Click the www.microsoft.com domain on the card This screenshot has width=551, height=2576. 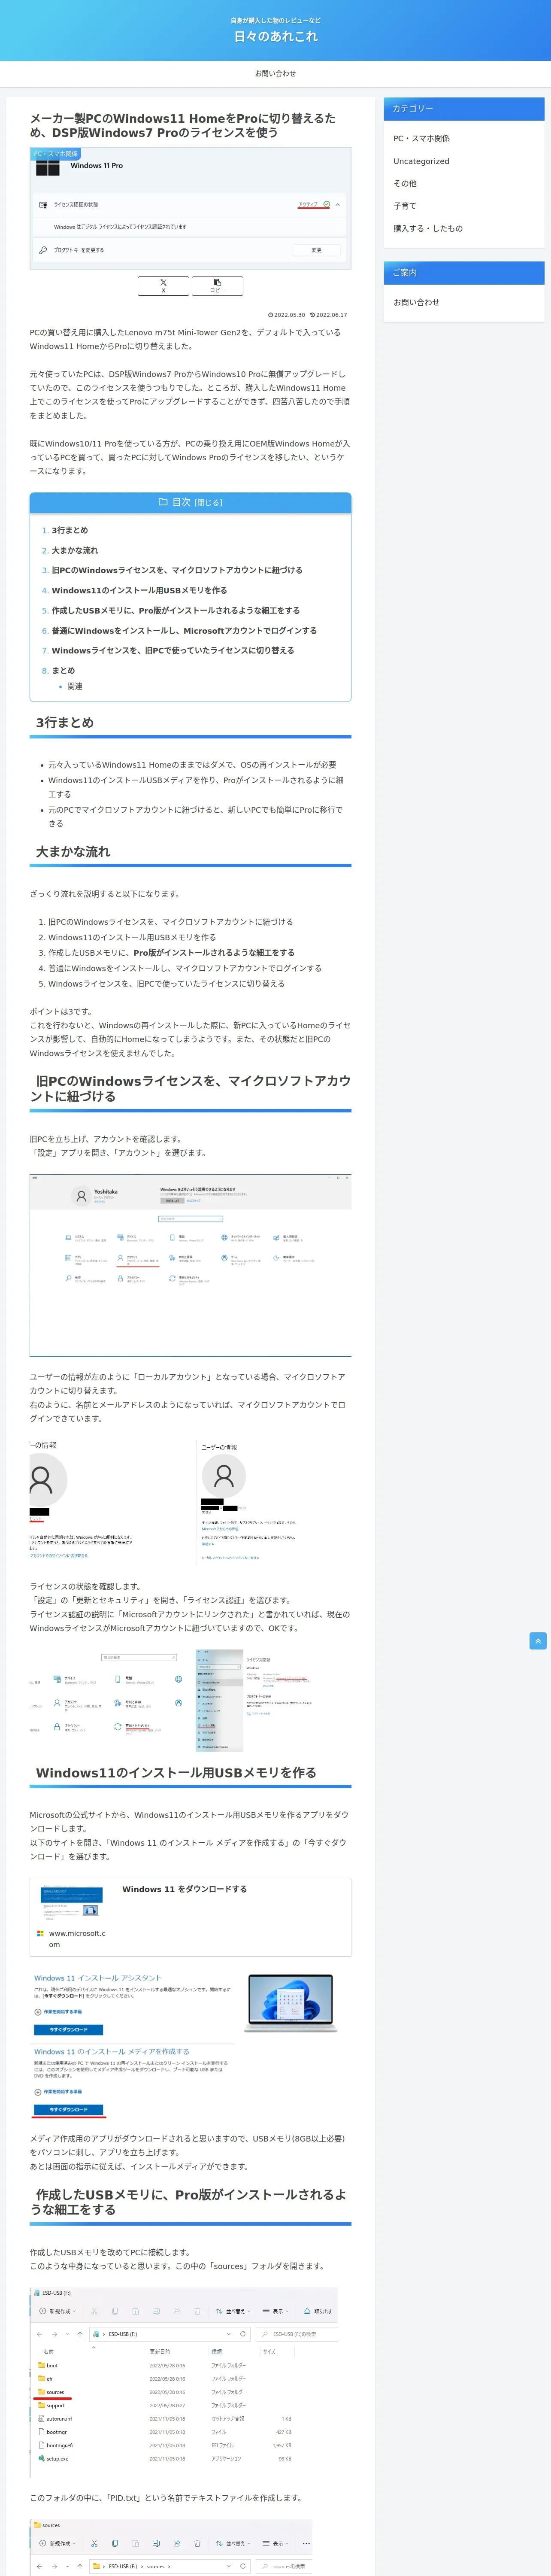pos(76,1938)
